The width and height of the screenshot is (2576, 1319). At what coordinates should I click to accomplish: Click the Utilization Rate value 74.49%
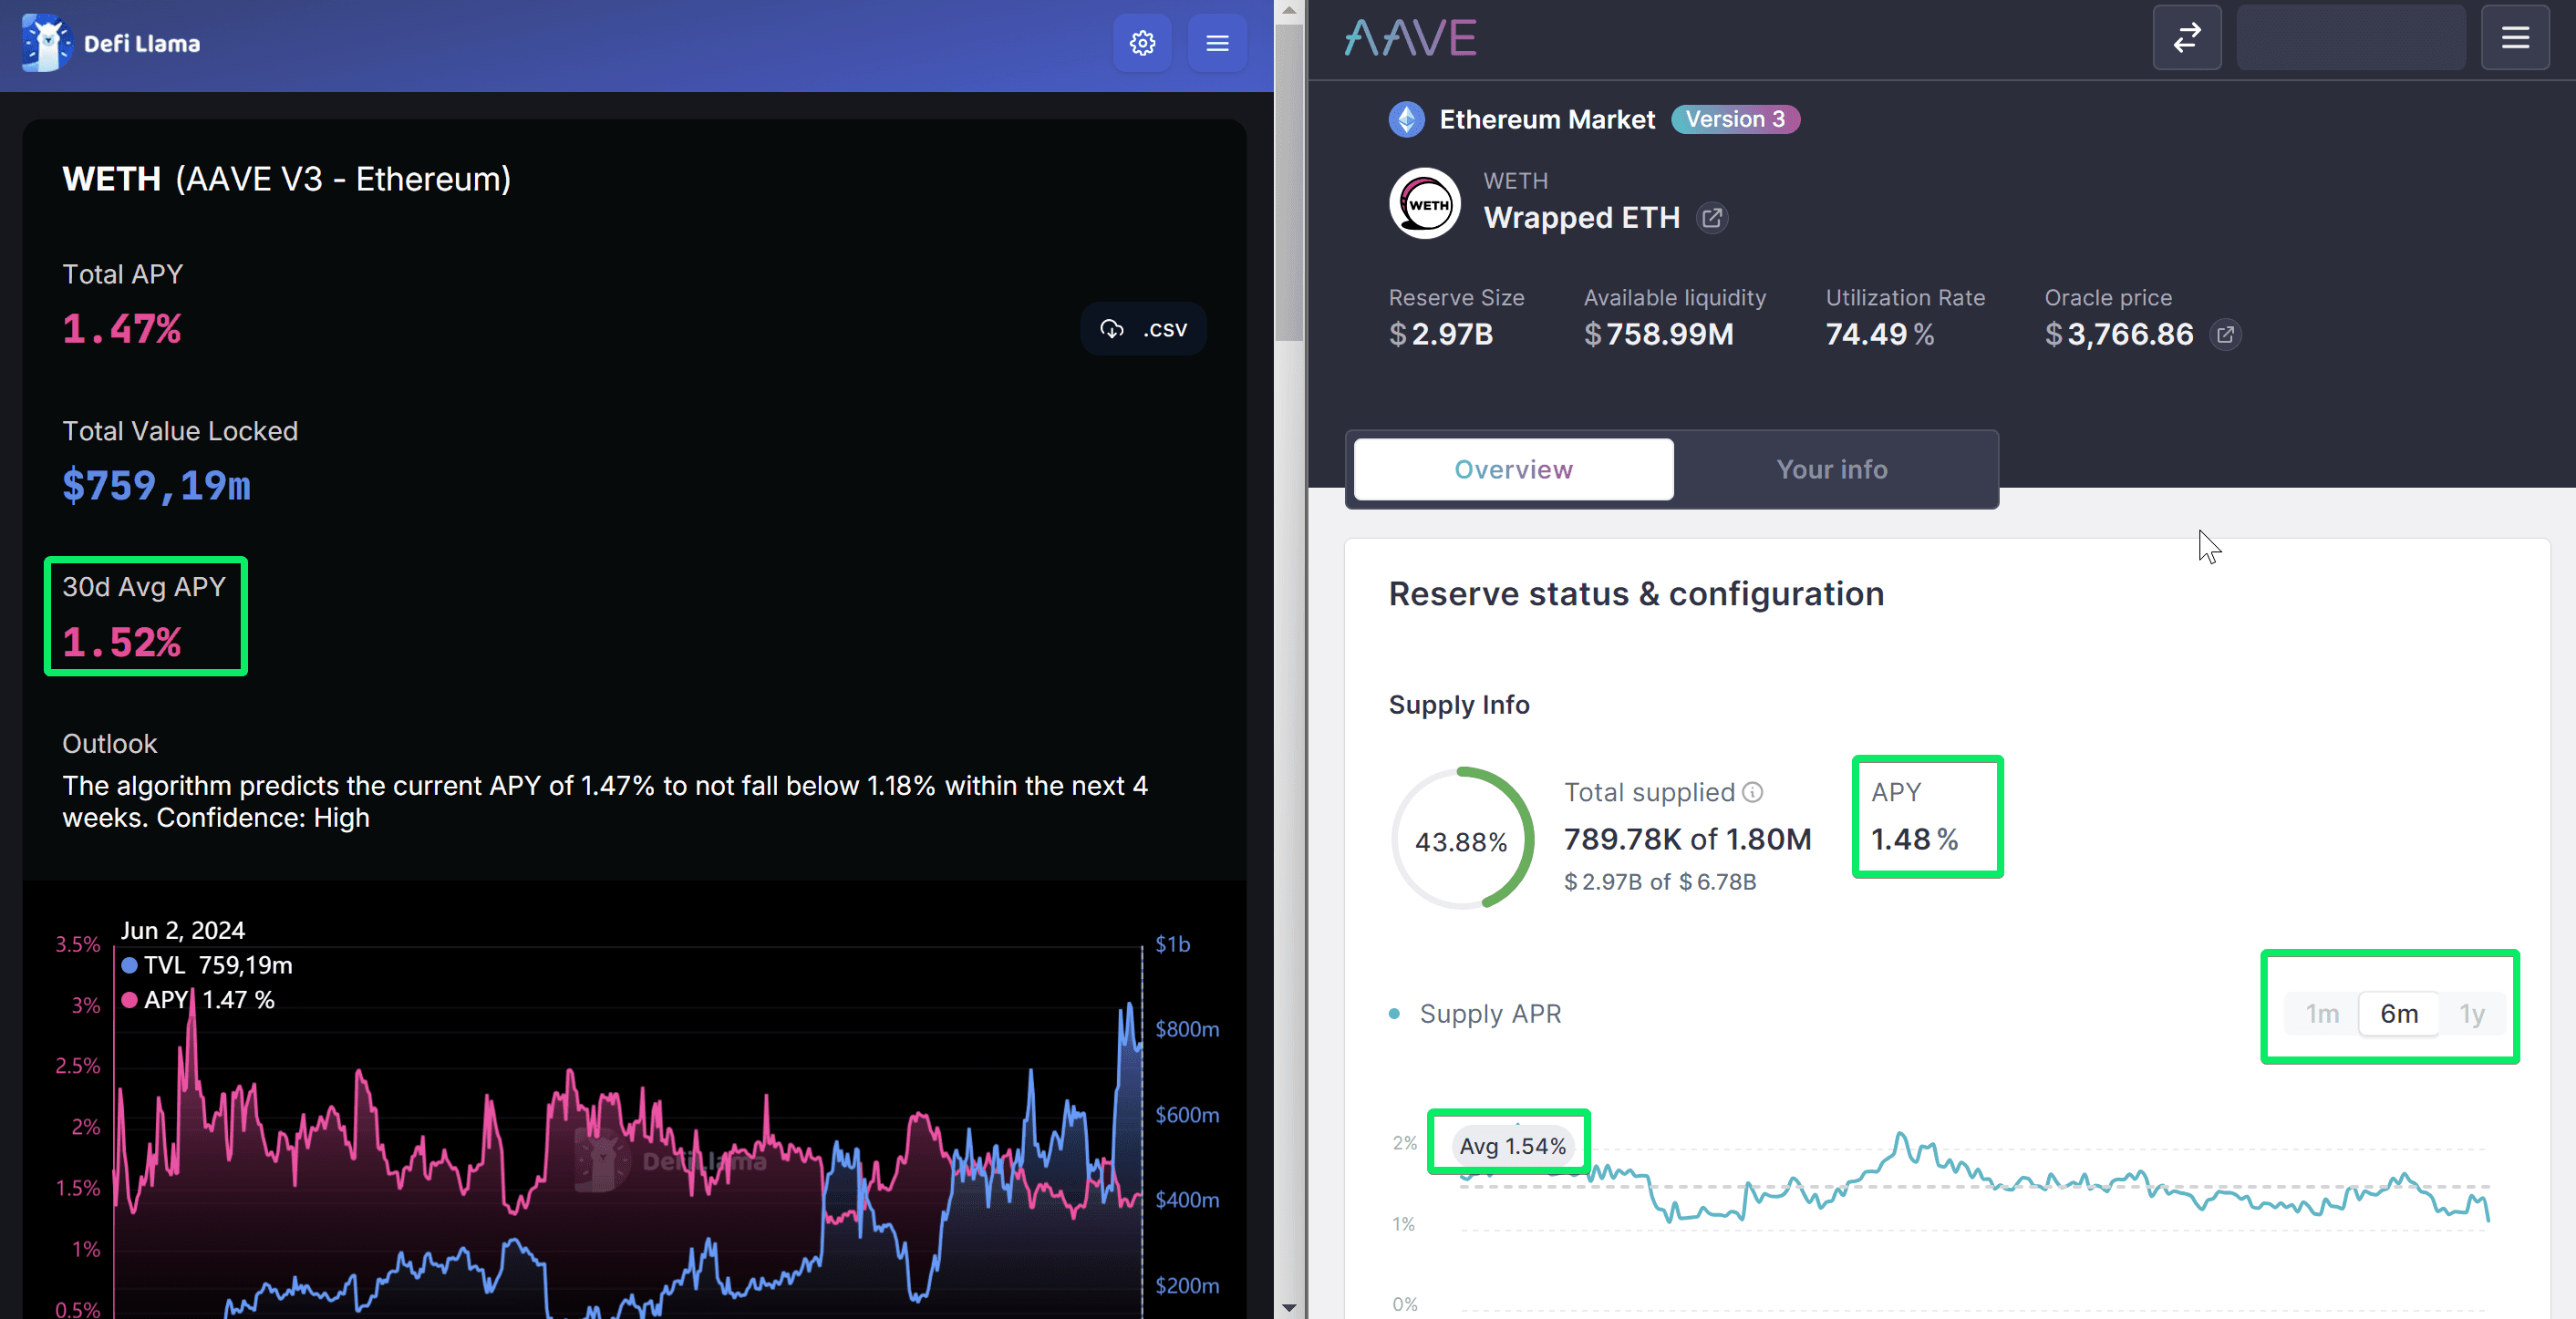coord(1880,335)
